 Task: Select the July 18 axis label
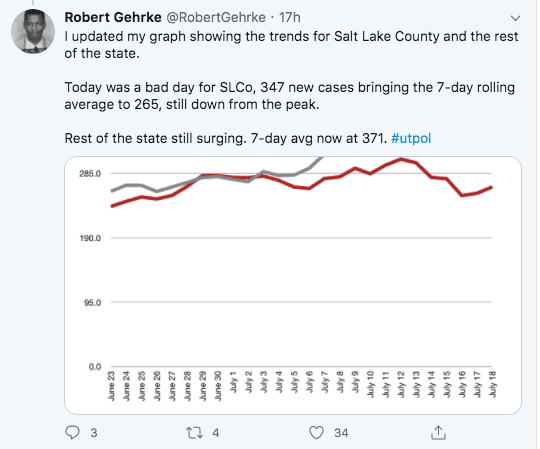493,384
